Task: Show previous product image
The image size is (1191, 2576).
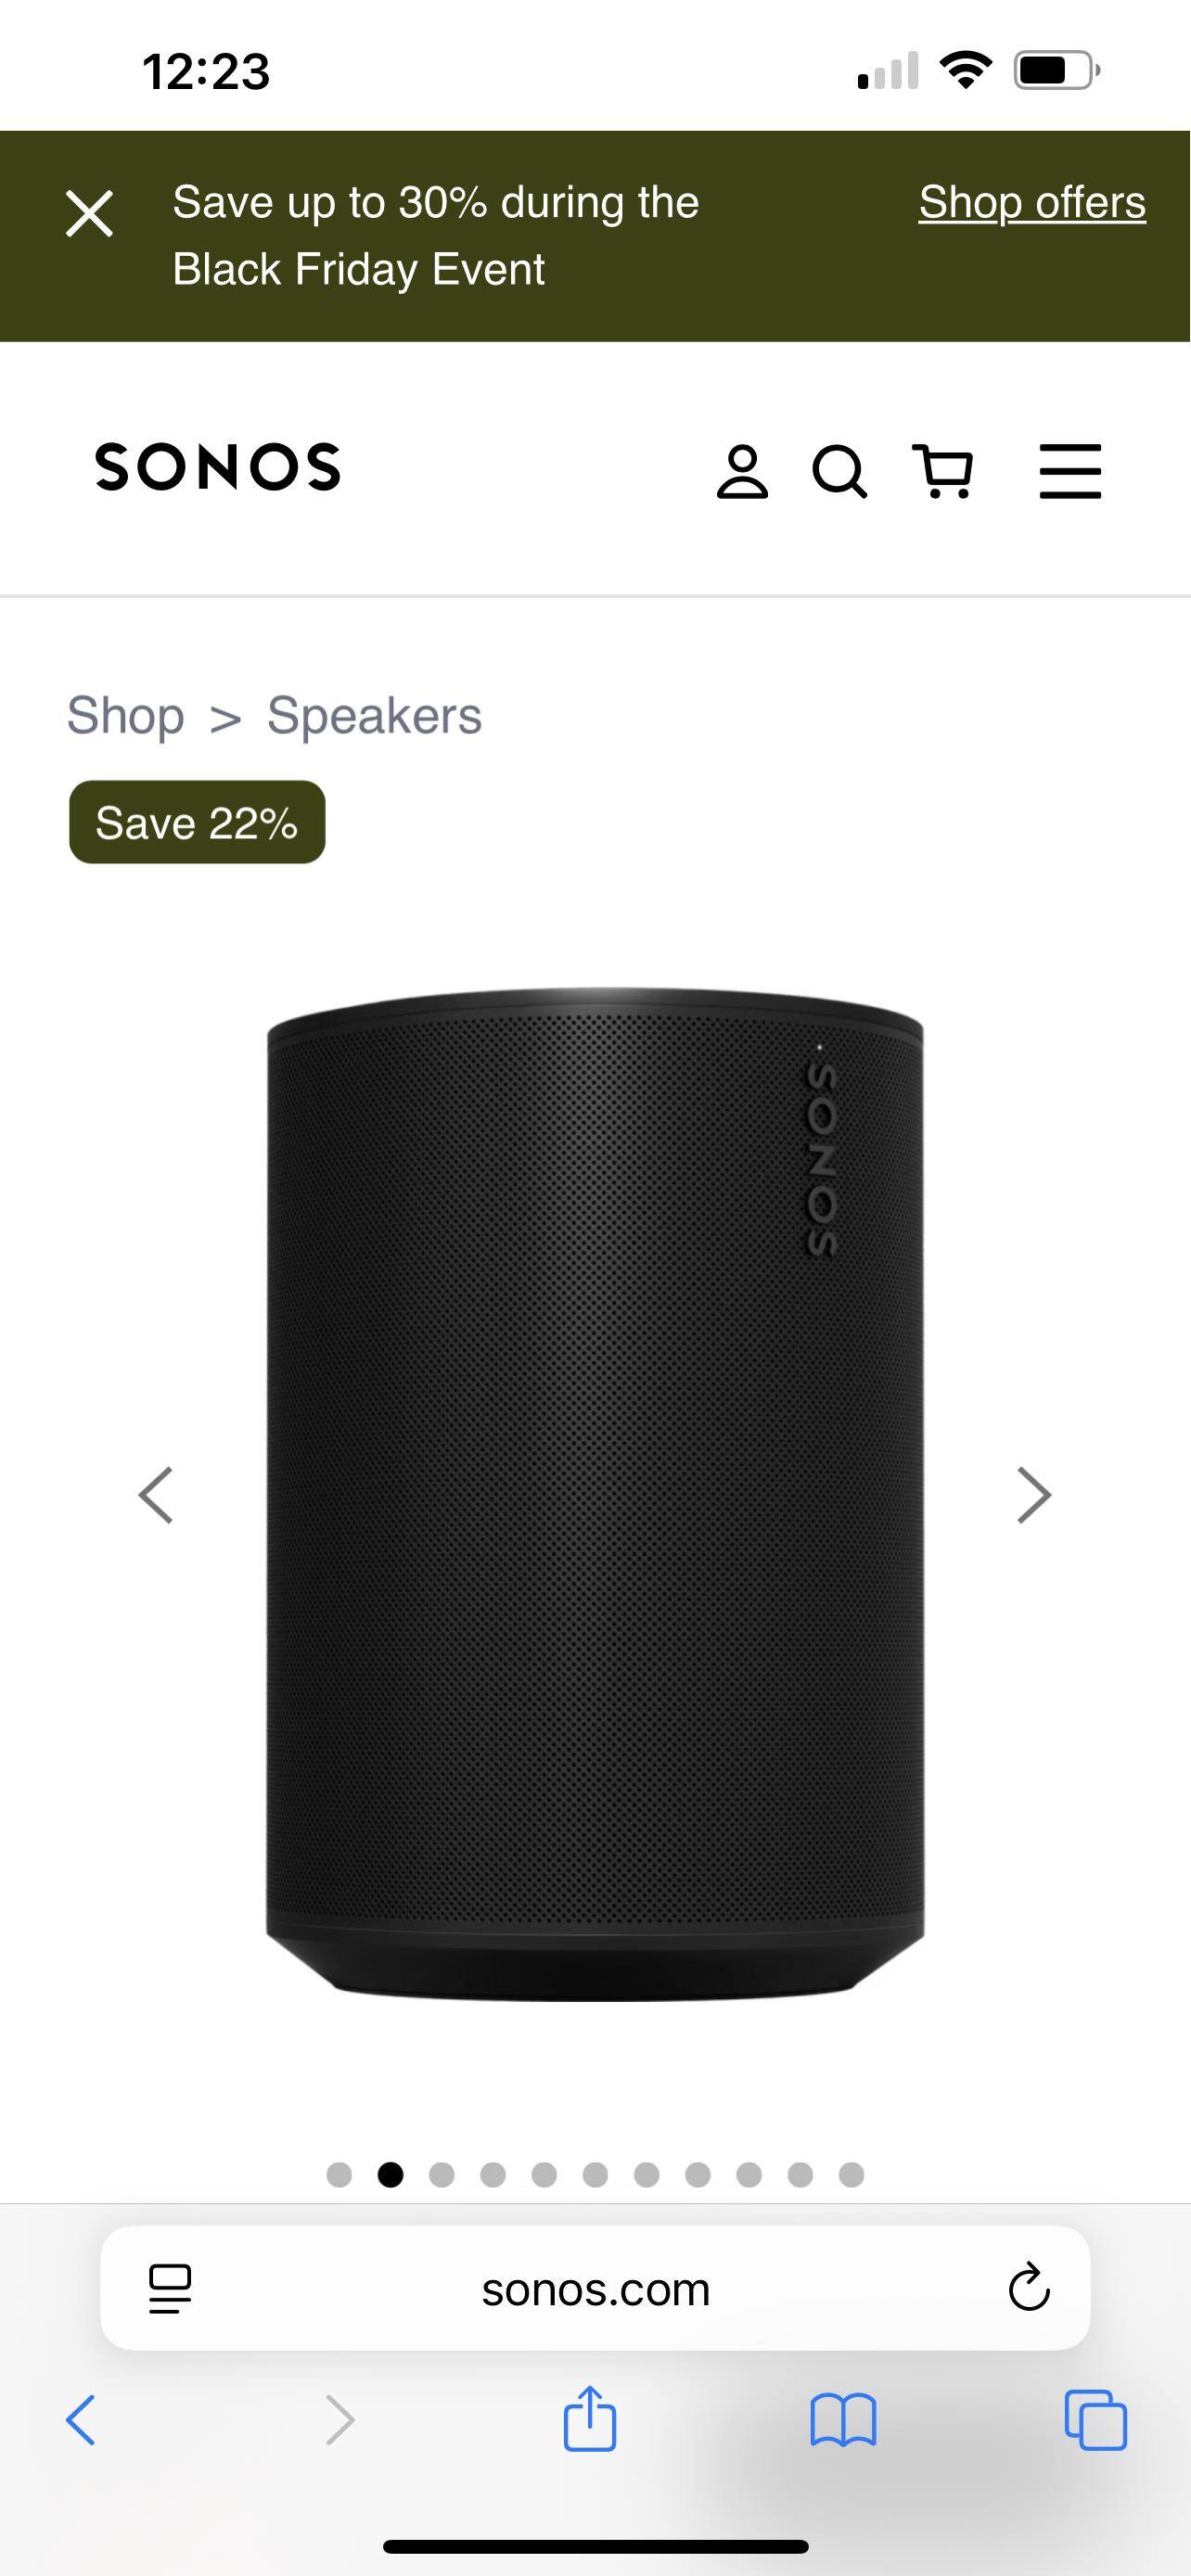Action: click(156, 1495)
